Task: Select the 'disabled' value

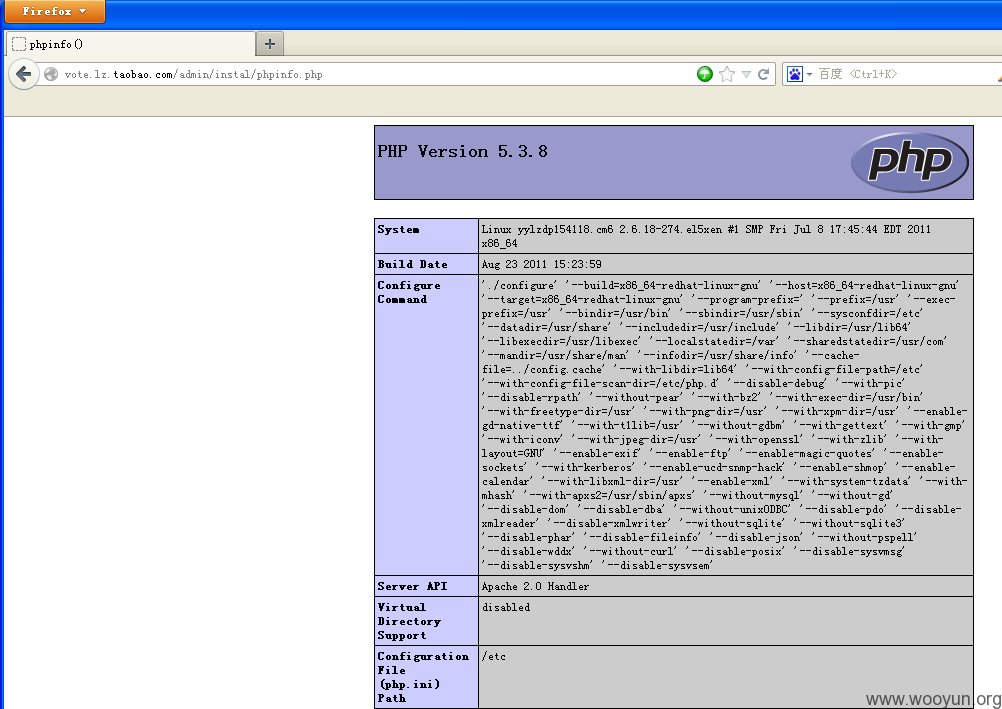Action: (505, 607)
